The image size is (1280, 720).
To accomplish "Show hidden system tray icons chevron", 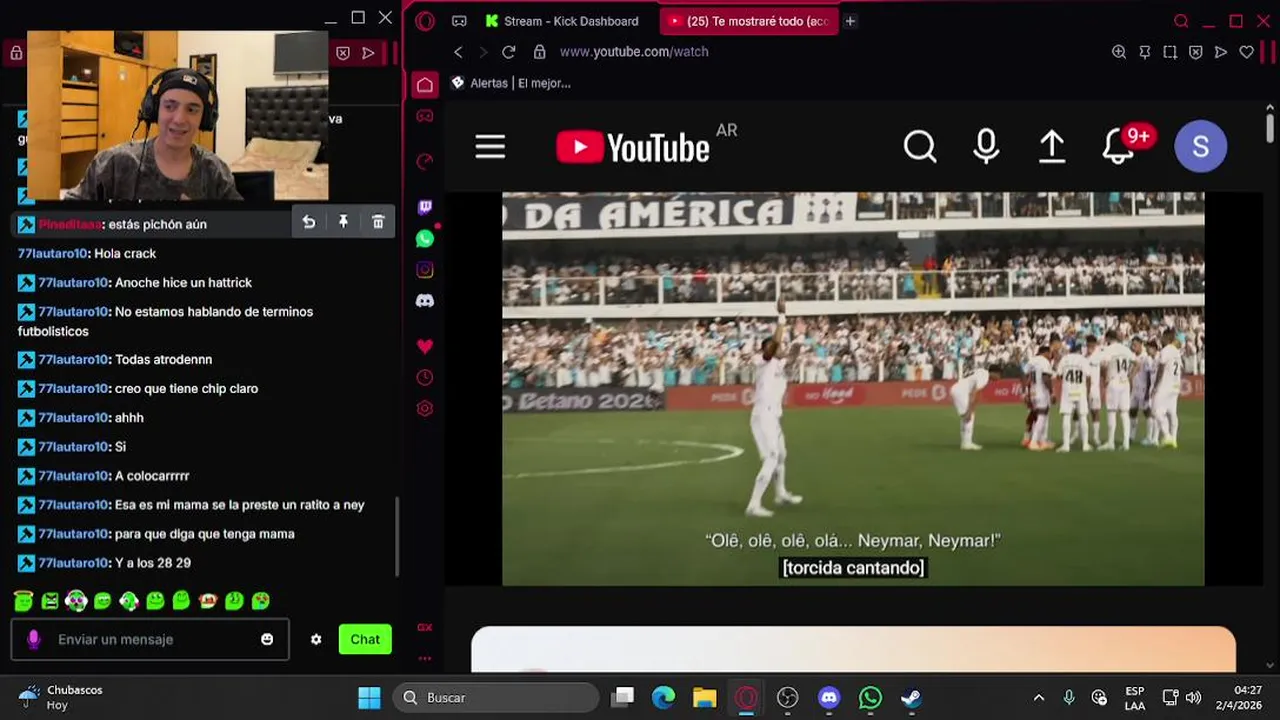I will click(x=1038, y=697).
